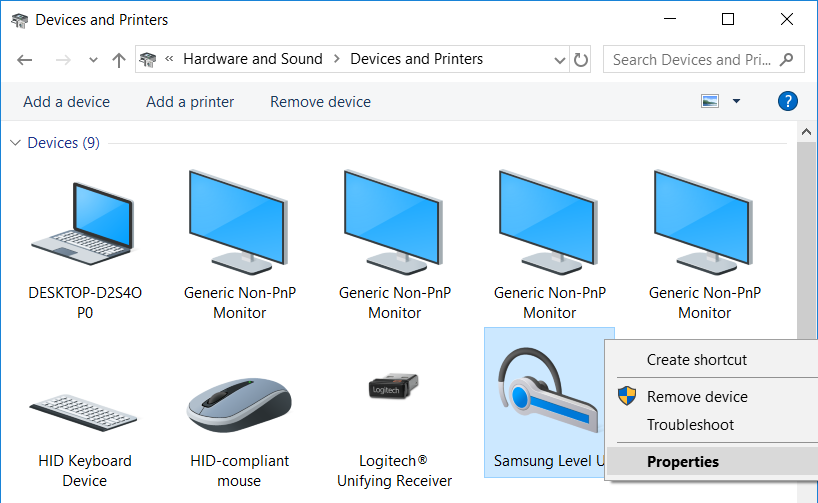This screenshot has width=818, height=503.
Task: Click the vertical scrollbar thumb
Action: (807, 240)
